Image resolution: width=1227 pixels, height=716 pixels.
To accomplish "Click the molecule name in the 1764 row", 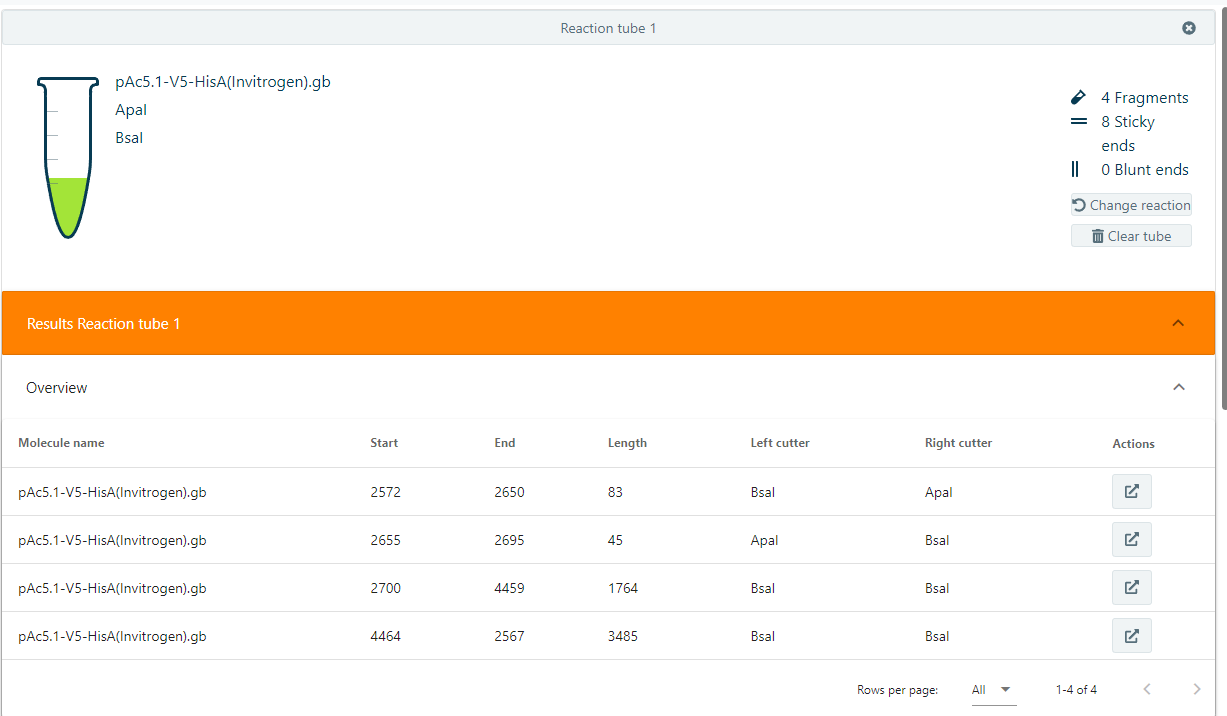I will pyautogui.click(x=112, y=588).
